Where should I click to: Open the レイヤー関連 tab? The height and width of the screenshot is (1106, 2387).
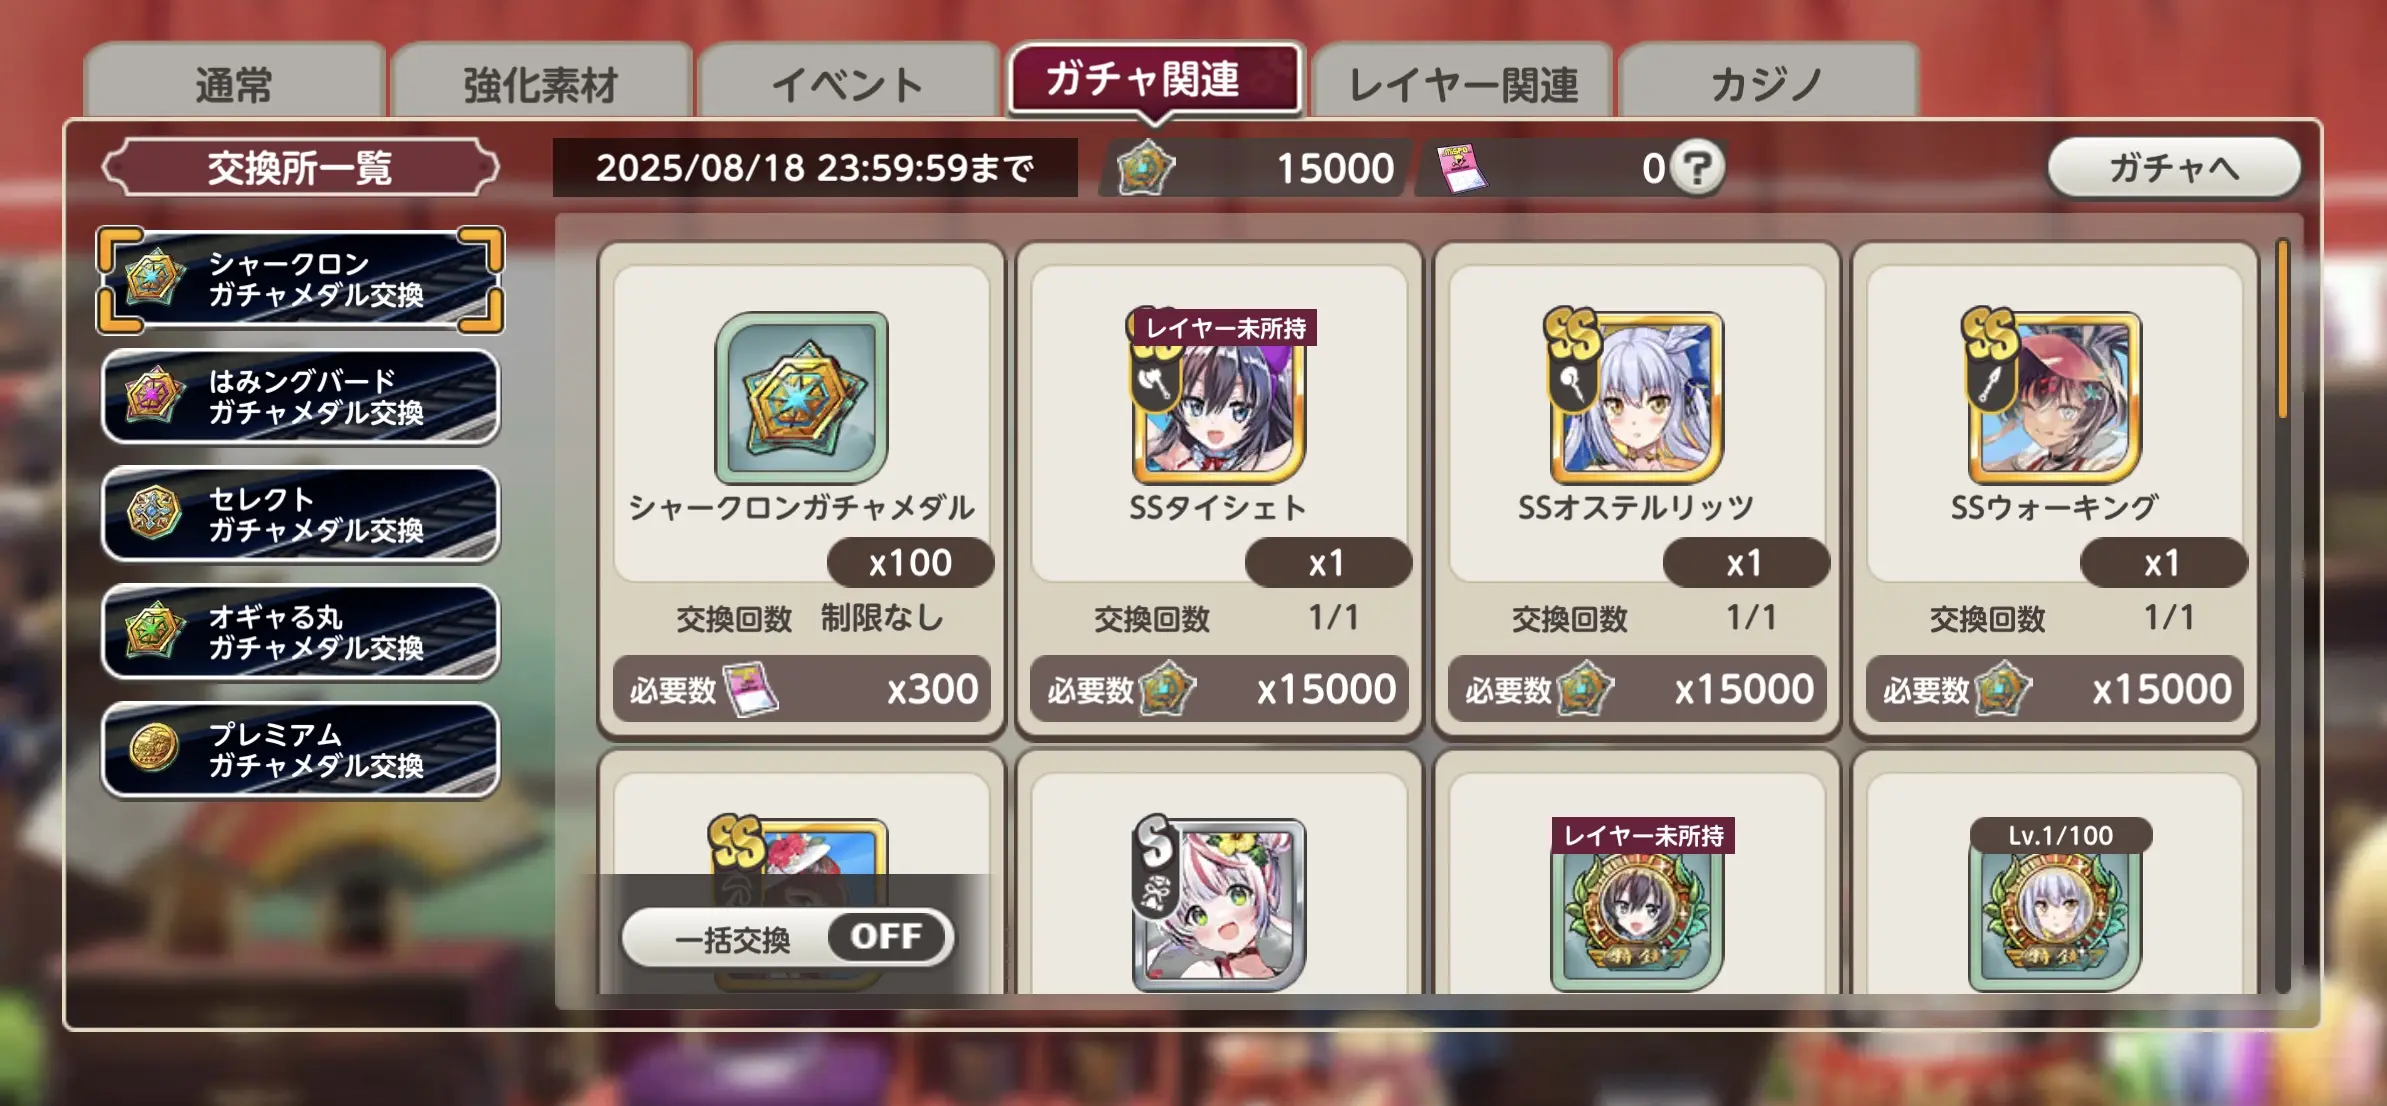[x=1462, y=84]
